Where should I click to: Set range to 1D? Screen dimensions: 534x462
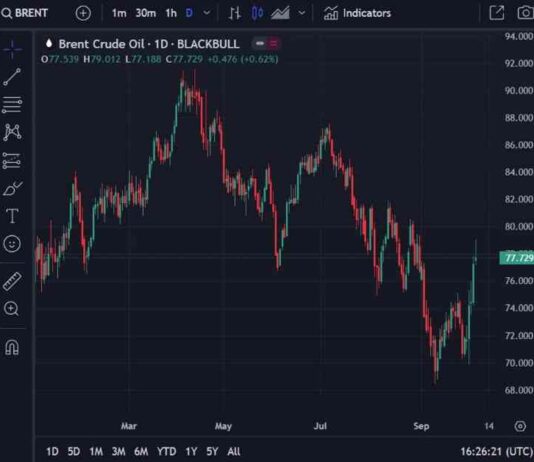pos(52,451)
